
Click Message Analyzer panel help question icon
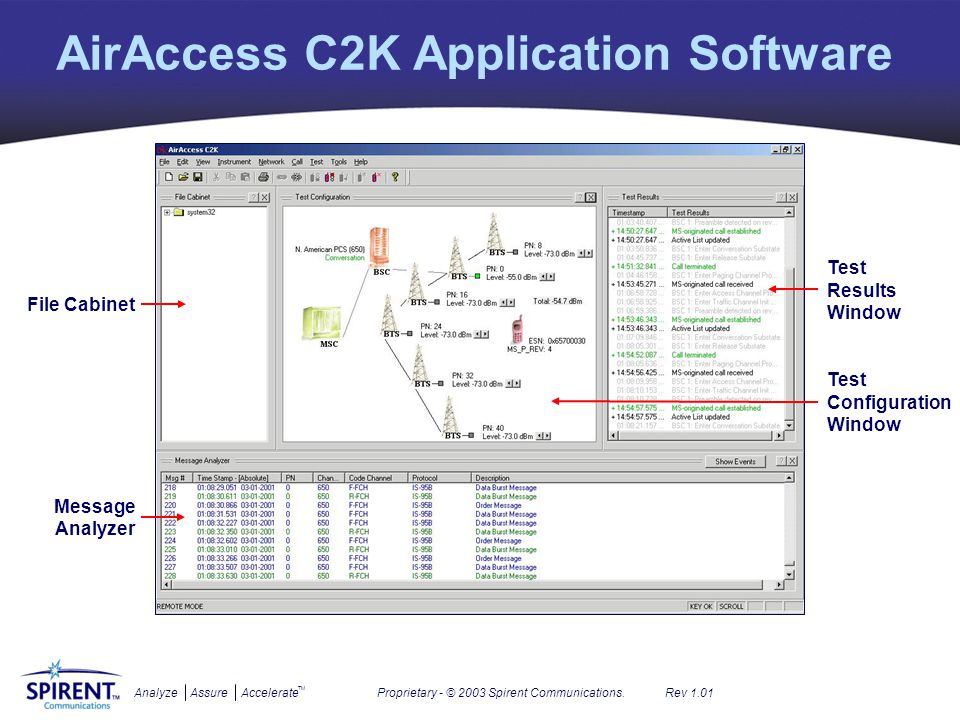click(781, 461)
